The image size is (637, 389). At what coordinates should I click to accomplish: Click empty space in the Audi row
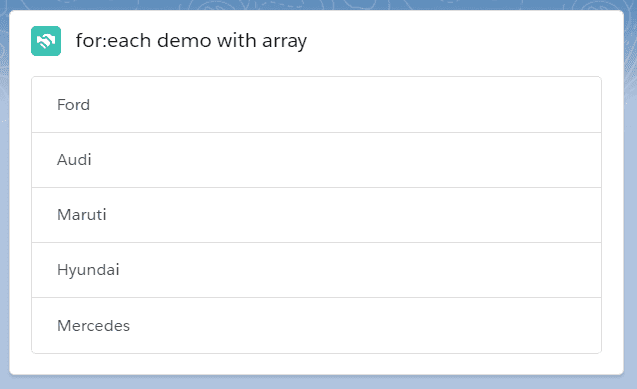(345, 160)
